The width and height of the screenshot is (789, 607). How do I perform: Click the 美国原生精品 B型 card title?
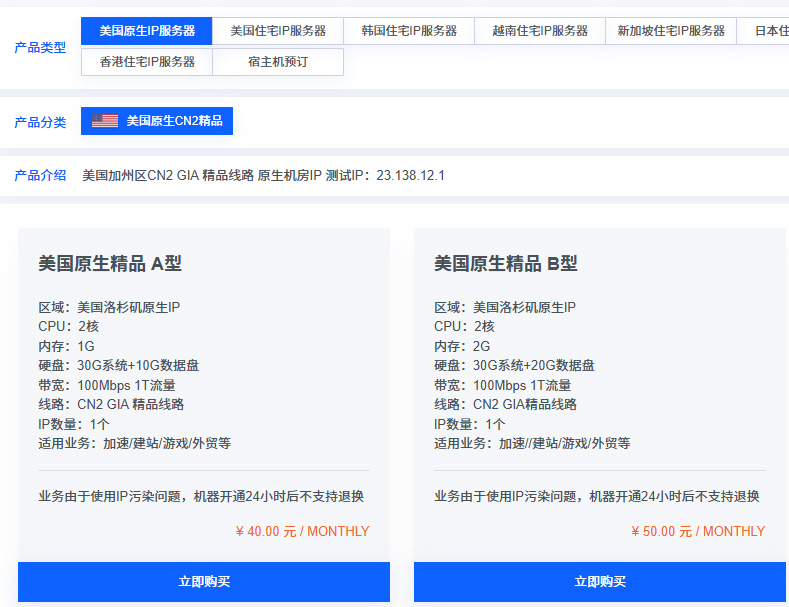pyautogui.click(x=506, y=264)
